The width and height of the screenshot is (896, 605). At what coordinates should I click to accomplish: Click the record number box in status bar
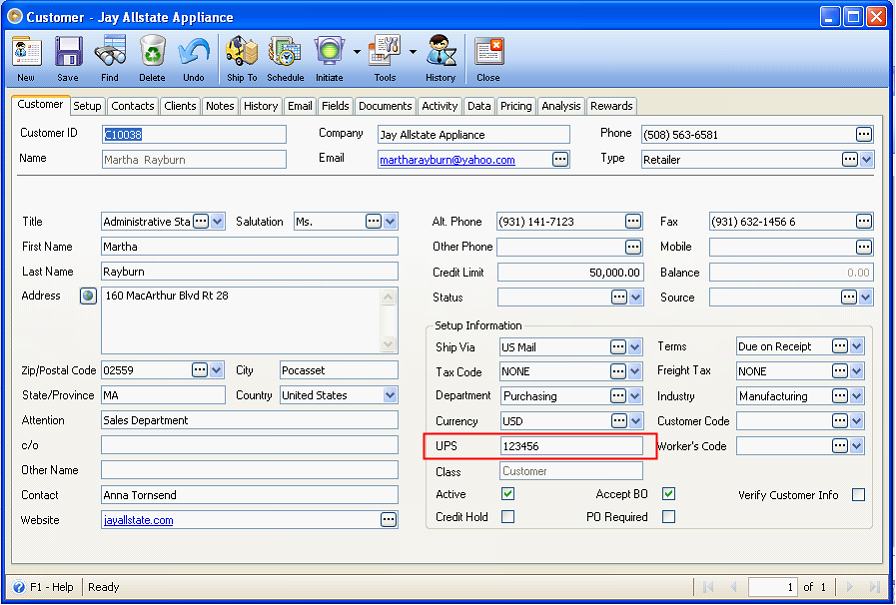[773, 587]
